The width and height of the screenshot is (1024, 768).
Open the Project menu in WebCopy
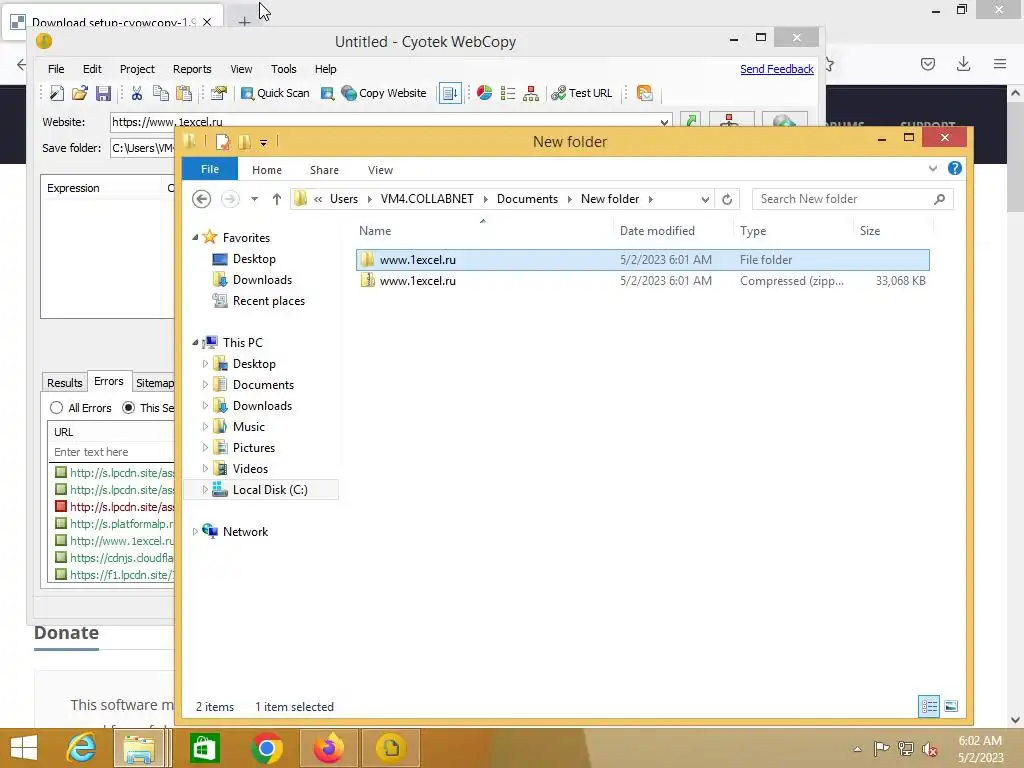(137, 69)
